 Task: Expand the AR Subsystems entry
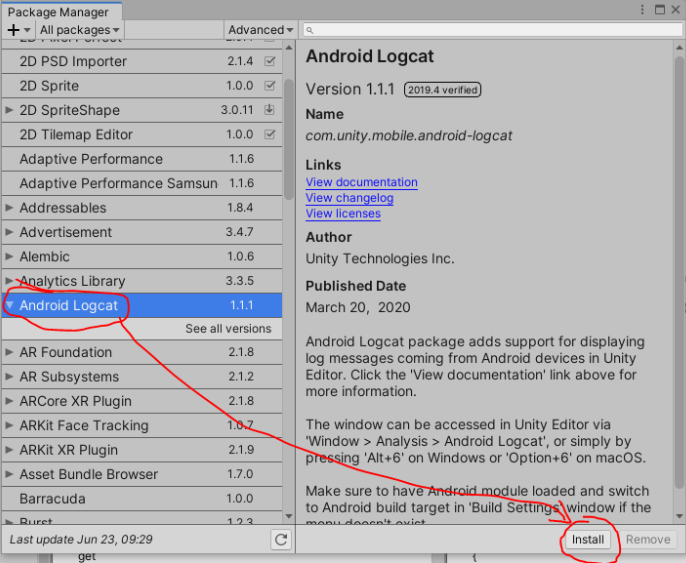[x=9, y=376]
